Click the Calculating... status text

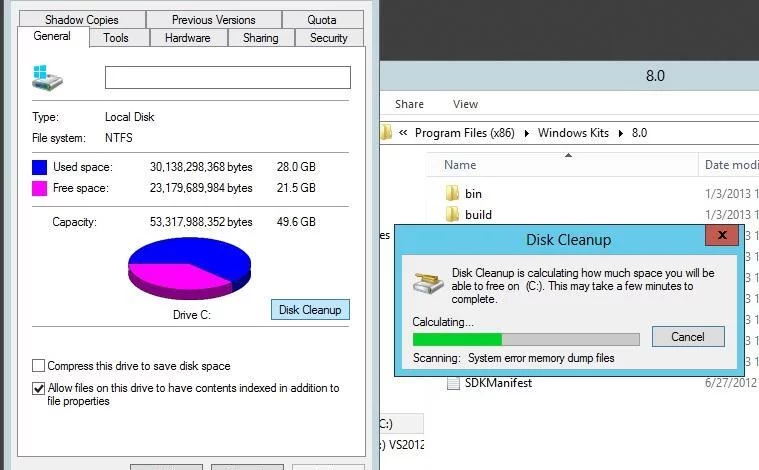443,322
